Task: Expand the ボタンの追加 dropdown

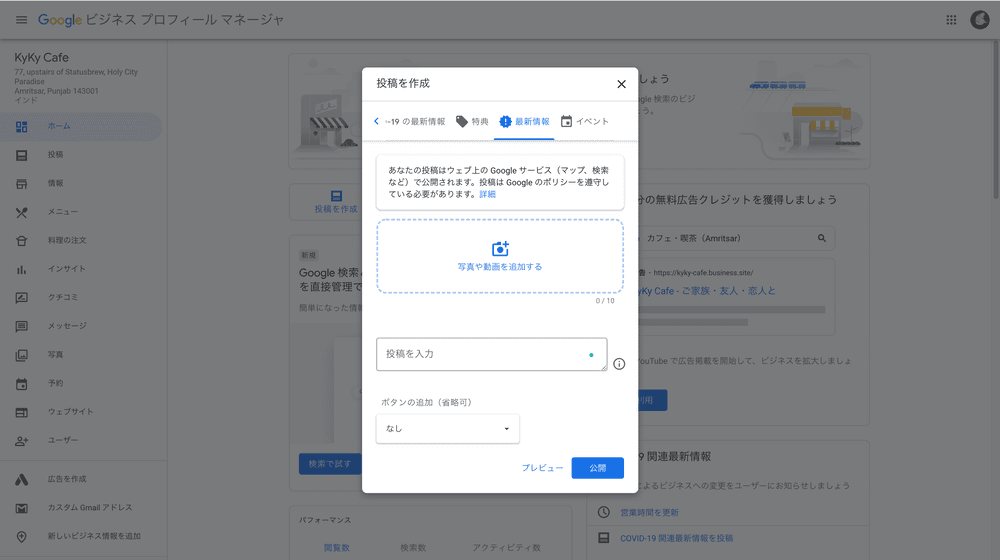Action: pyautogui.click(x=447, y=429)
